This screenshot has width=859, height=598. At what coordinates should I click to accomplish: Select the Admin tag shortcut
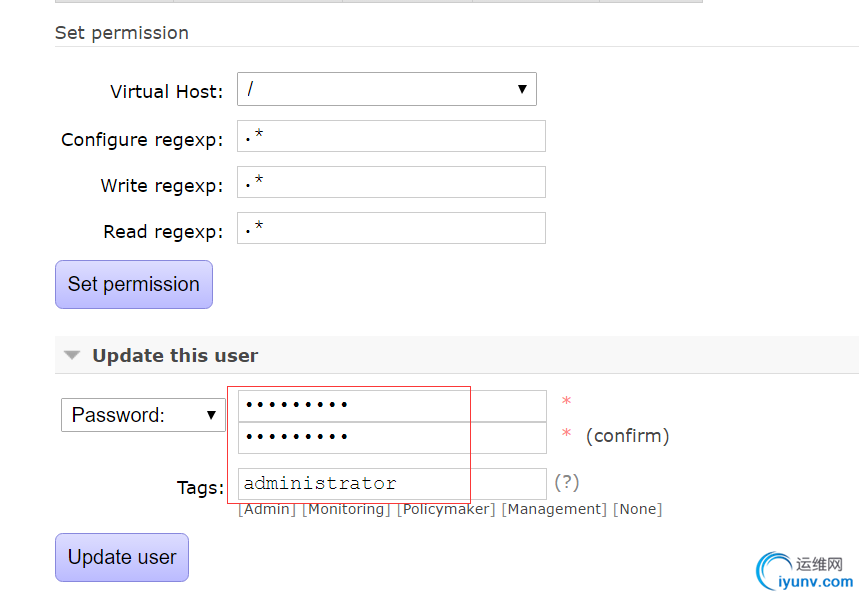click(267, 509)
